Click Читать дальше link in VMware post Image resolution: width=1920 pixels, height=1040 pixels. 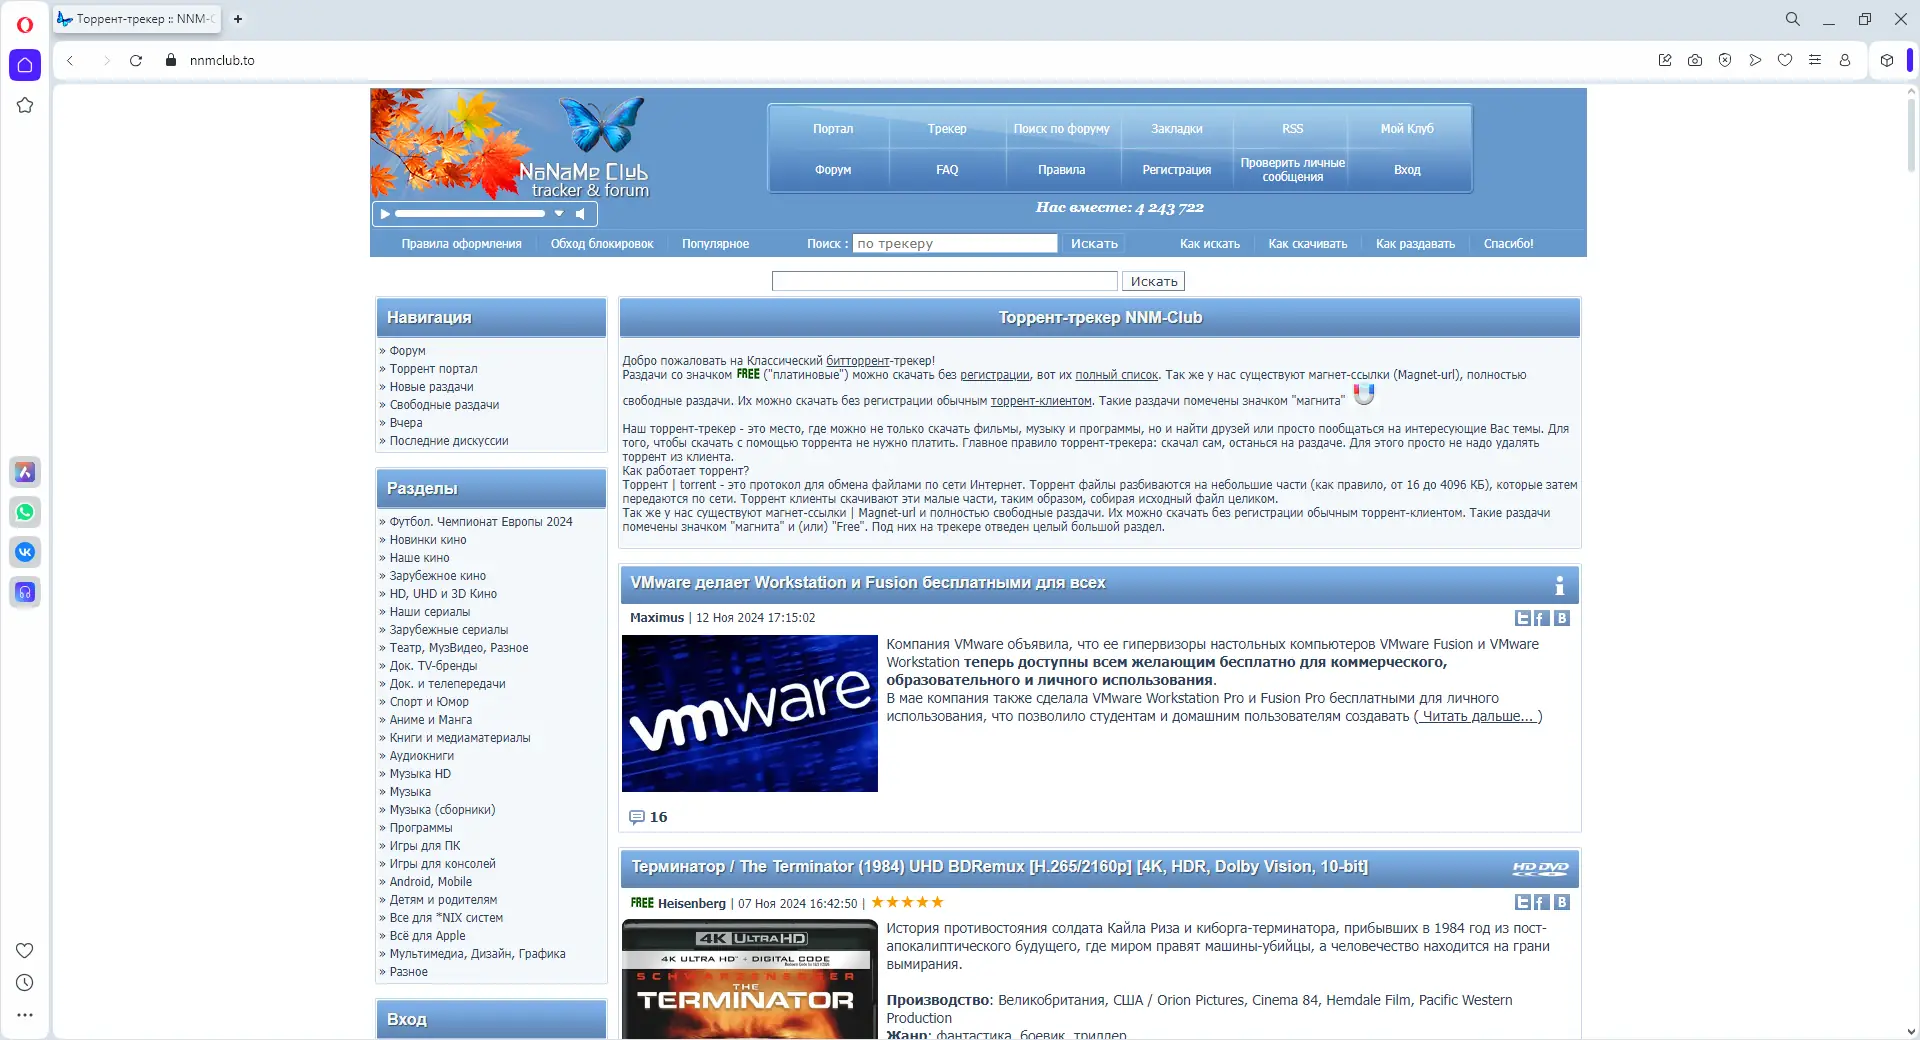pos(1478,716)
